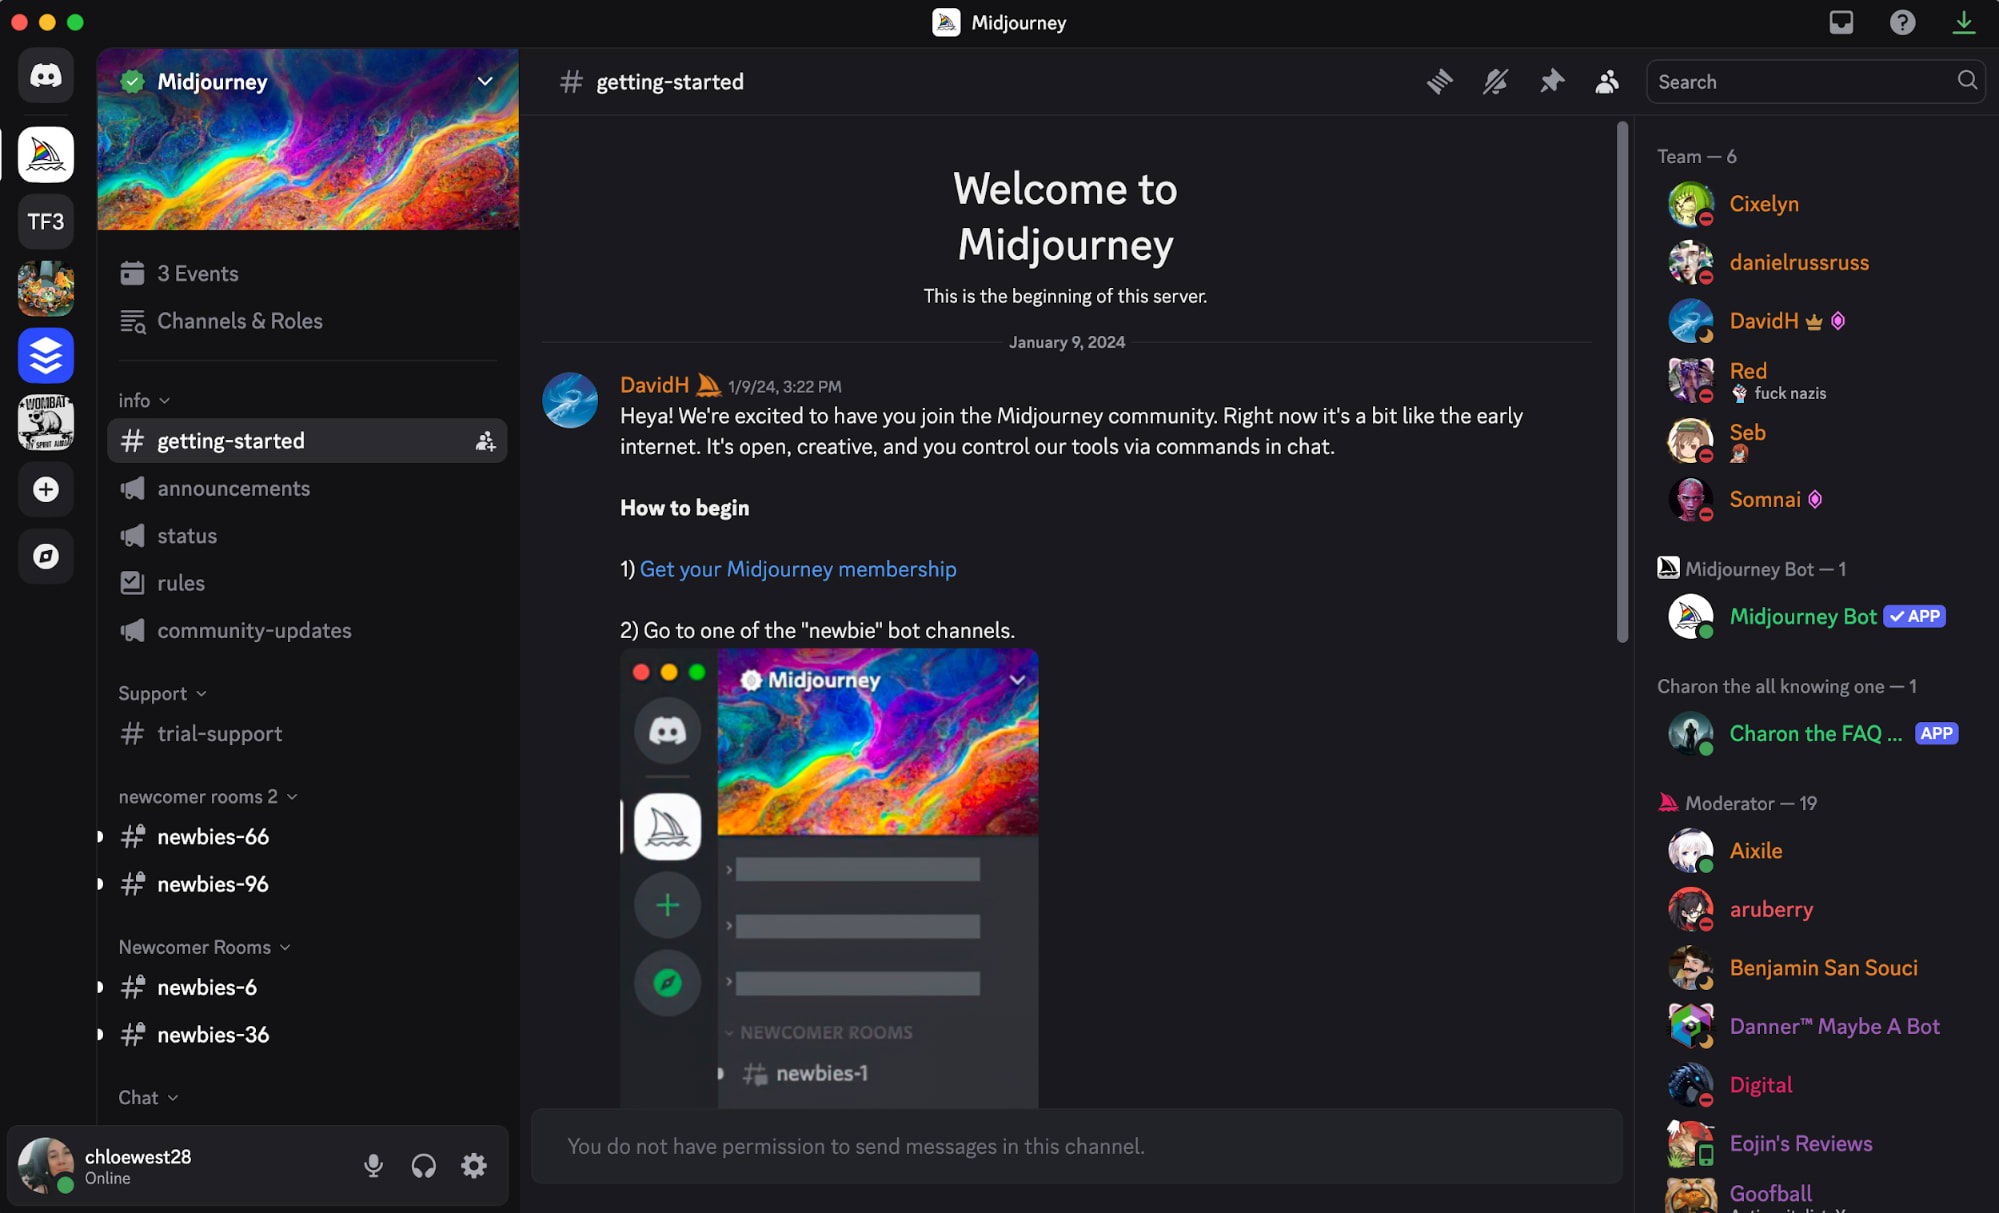This screenshot has height=1213, width=1999.
Task: Open Explore Discoverable Servers compass icon
Action: 46,556
